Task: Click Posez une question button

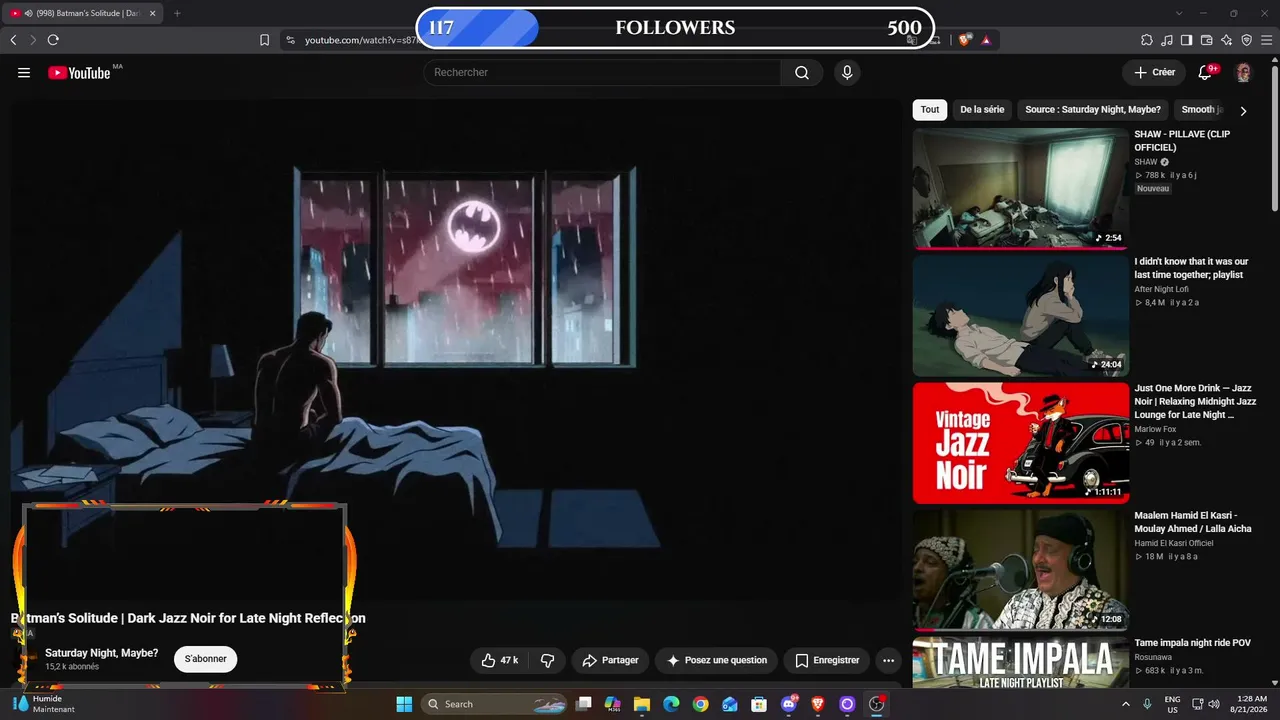Action: point(717,660)
